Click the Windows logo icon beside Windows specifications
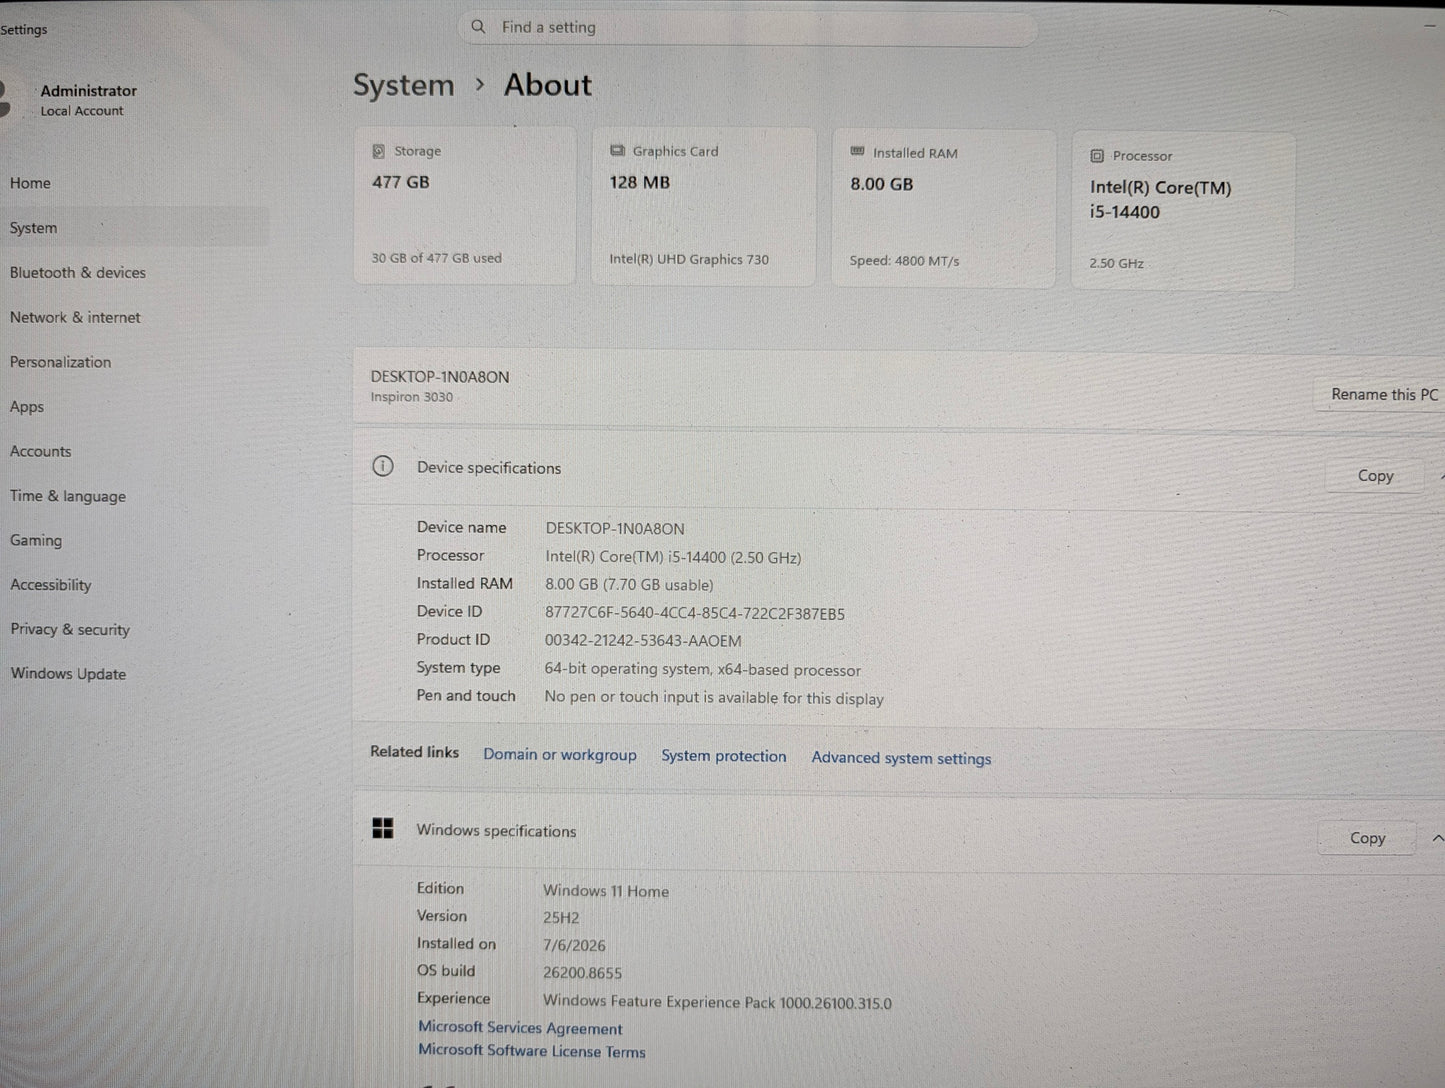This screenshot has height=1088, width=1445. pos(382,828)
